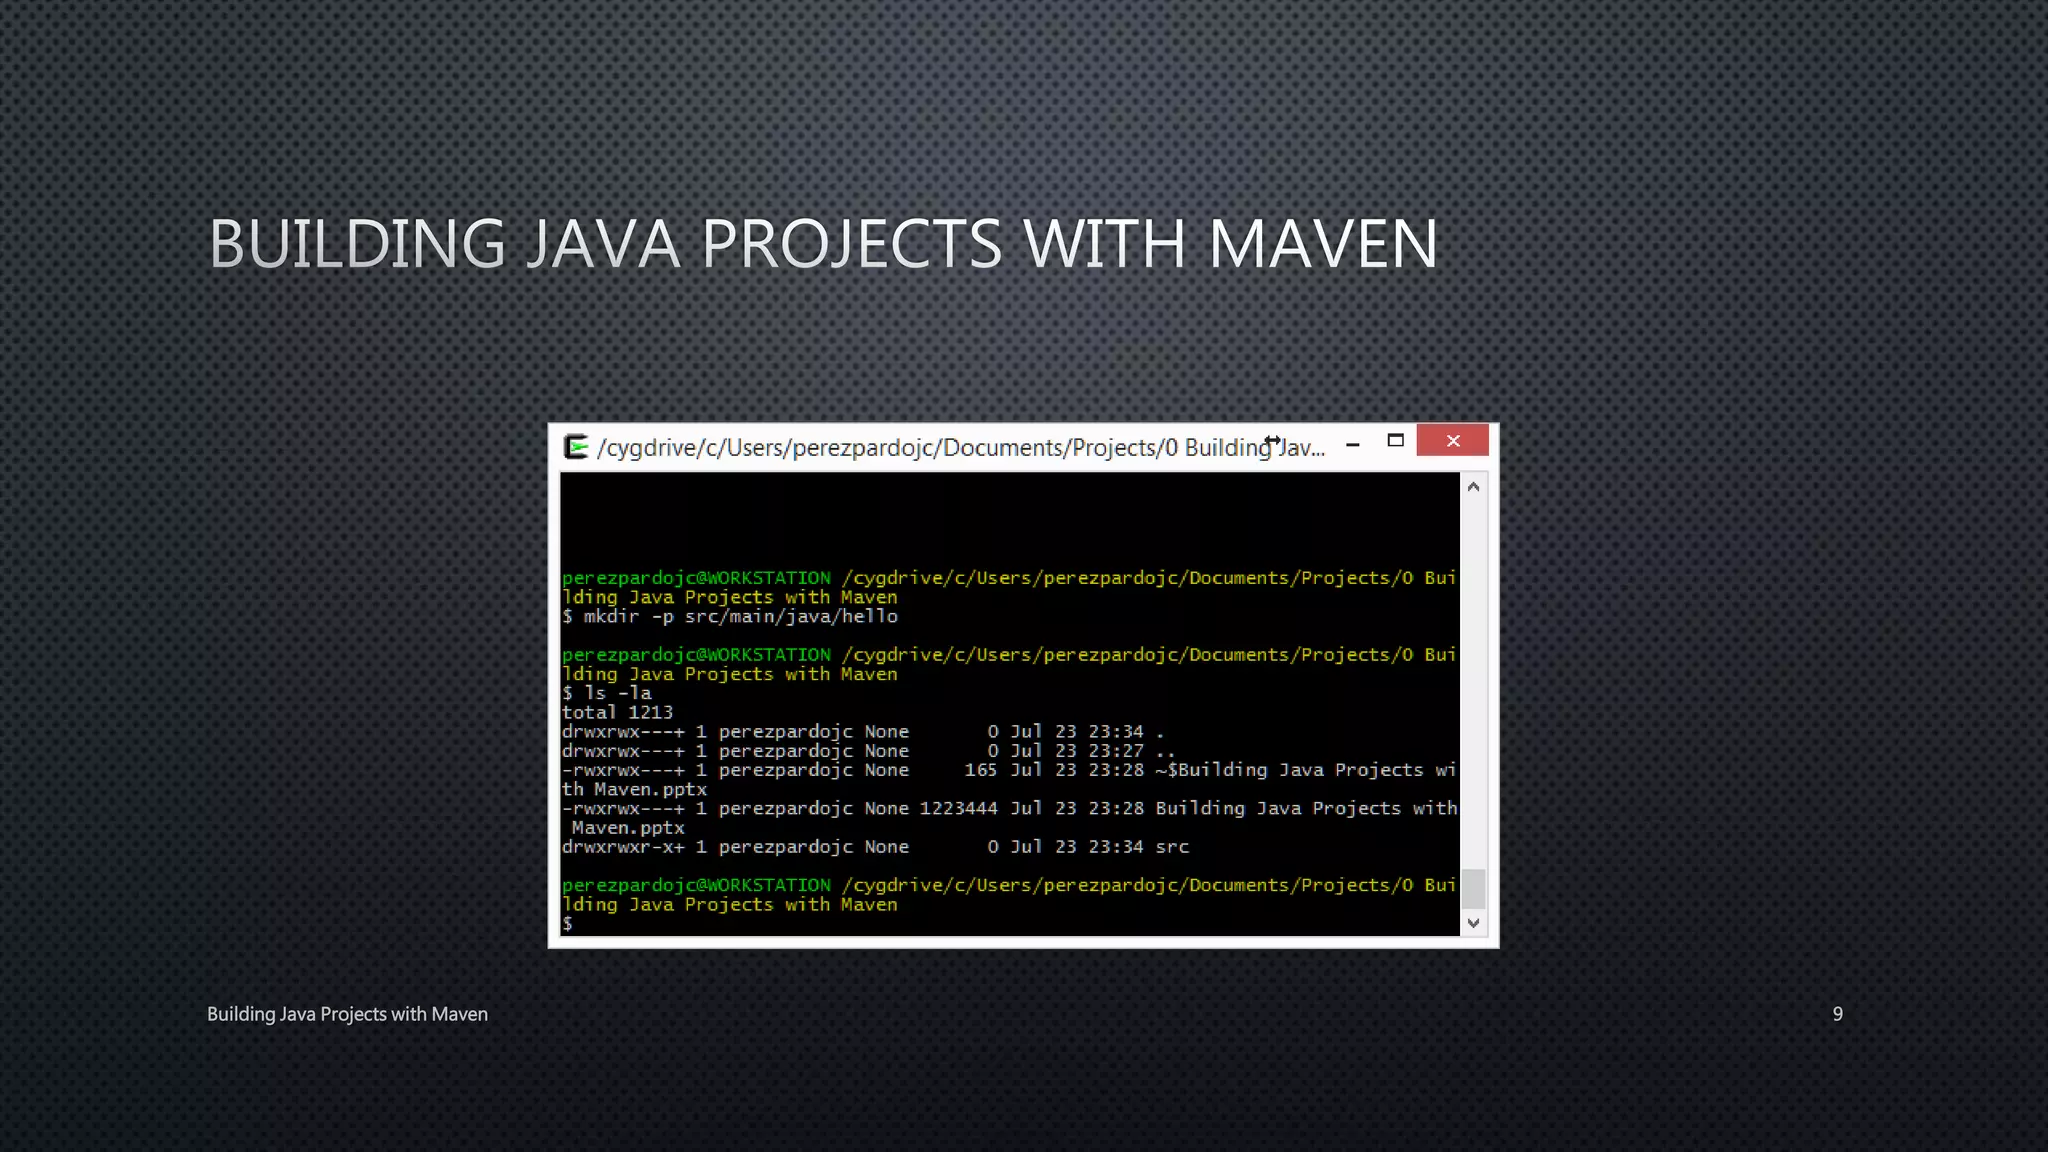Click the '.' current directory listing row
Viewport: 2048px width, 1152px height.
863,732
